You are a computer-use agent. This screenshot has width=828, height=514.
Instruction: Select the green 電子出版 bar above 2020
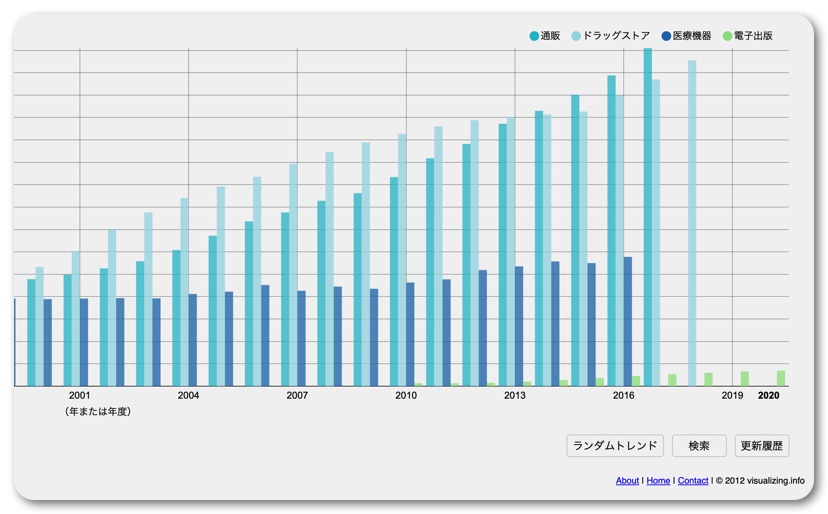pos(781,378)
